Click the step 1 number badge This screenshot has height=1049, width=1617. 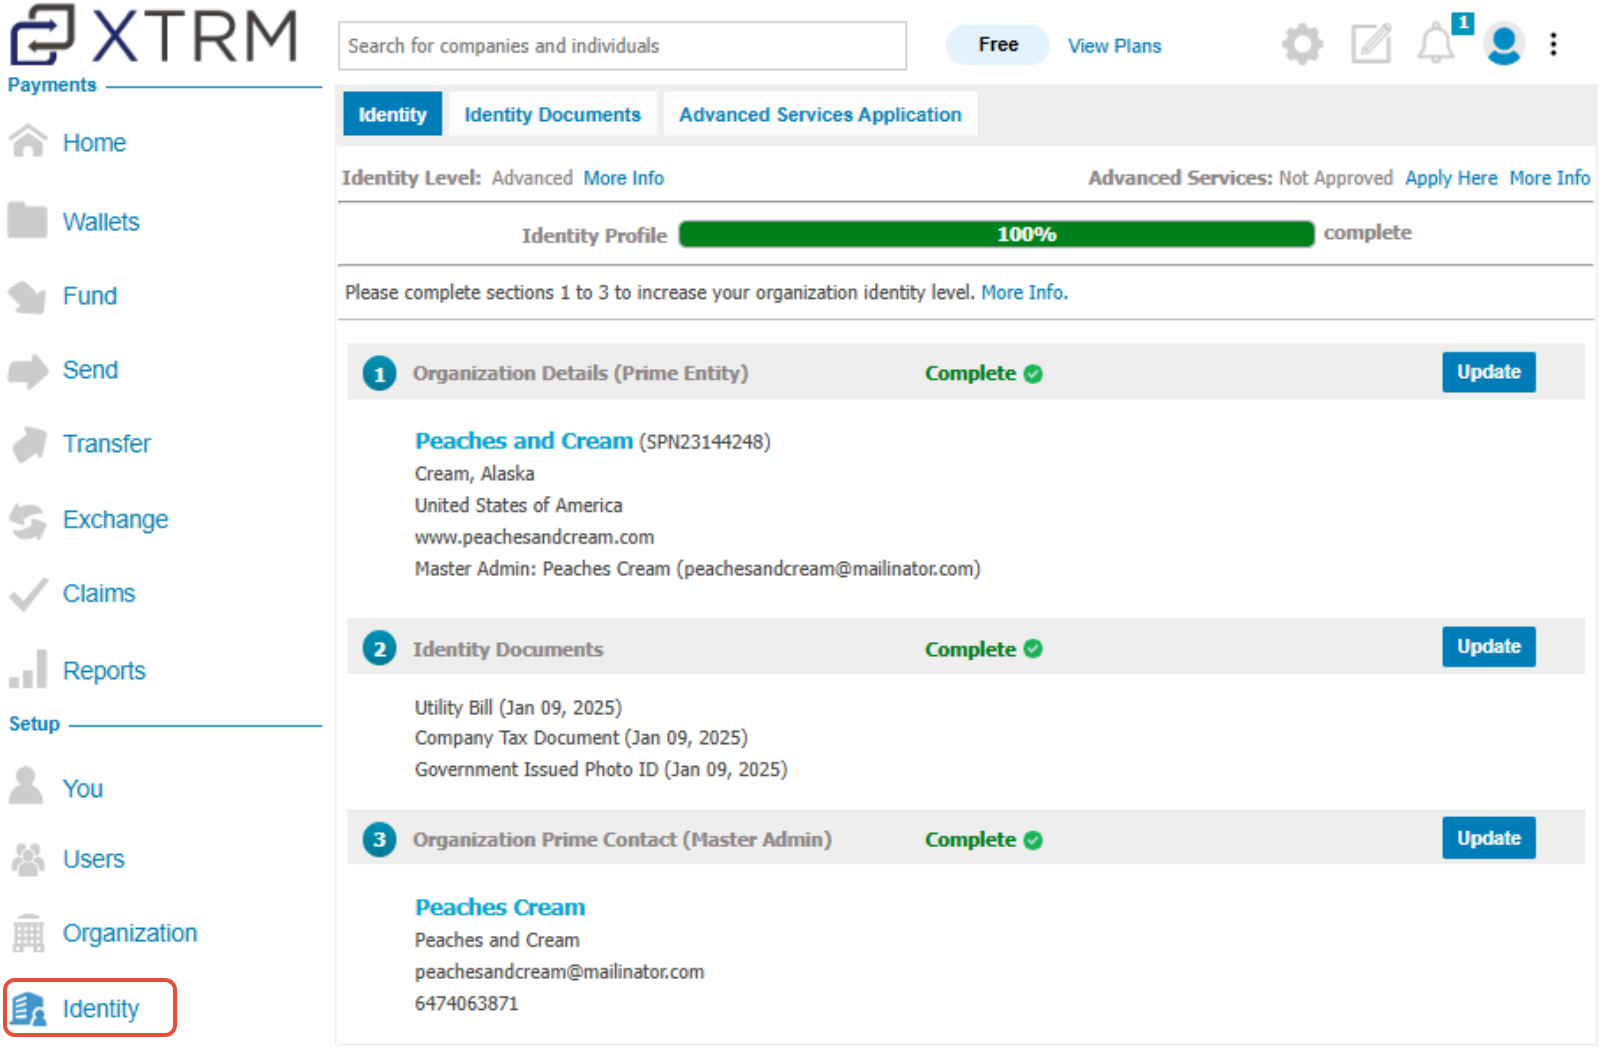tap(379, 374)
